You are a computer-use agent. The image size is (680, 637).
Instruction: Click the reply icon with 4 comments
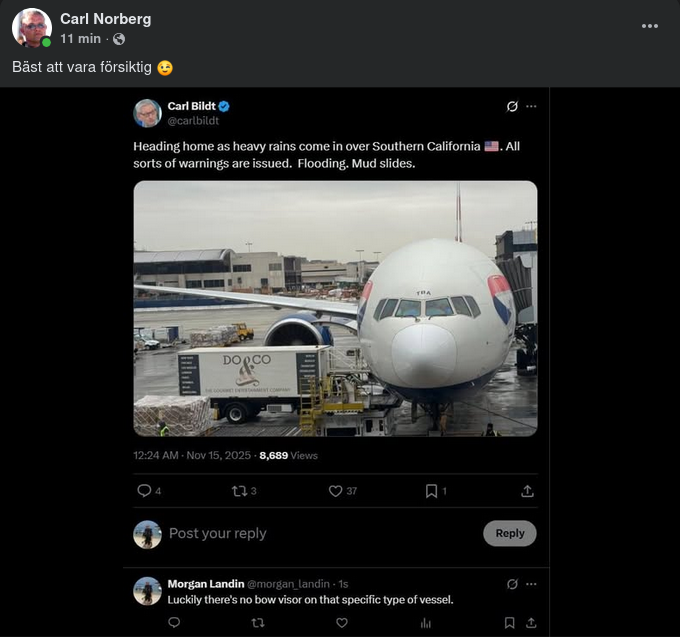tap(144, 491)
